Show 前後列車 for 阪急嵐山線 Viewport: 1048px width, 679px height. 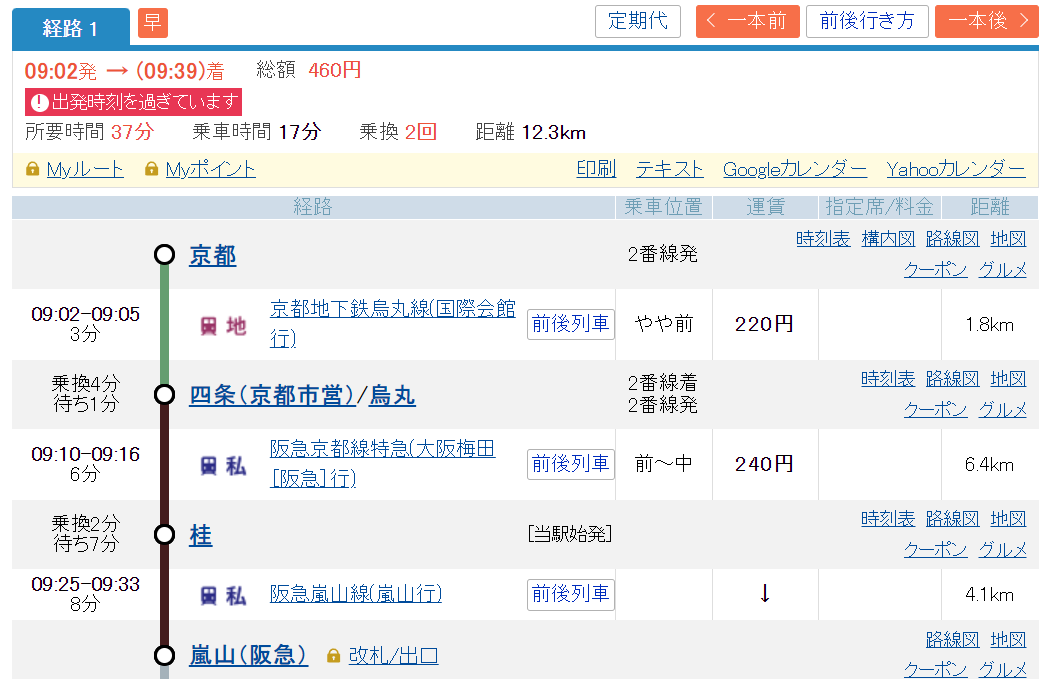[x=570, y=594]
